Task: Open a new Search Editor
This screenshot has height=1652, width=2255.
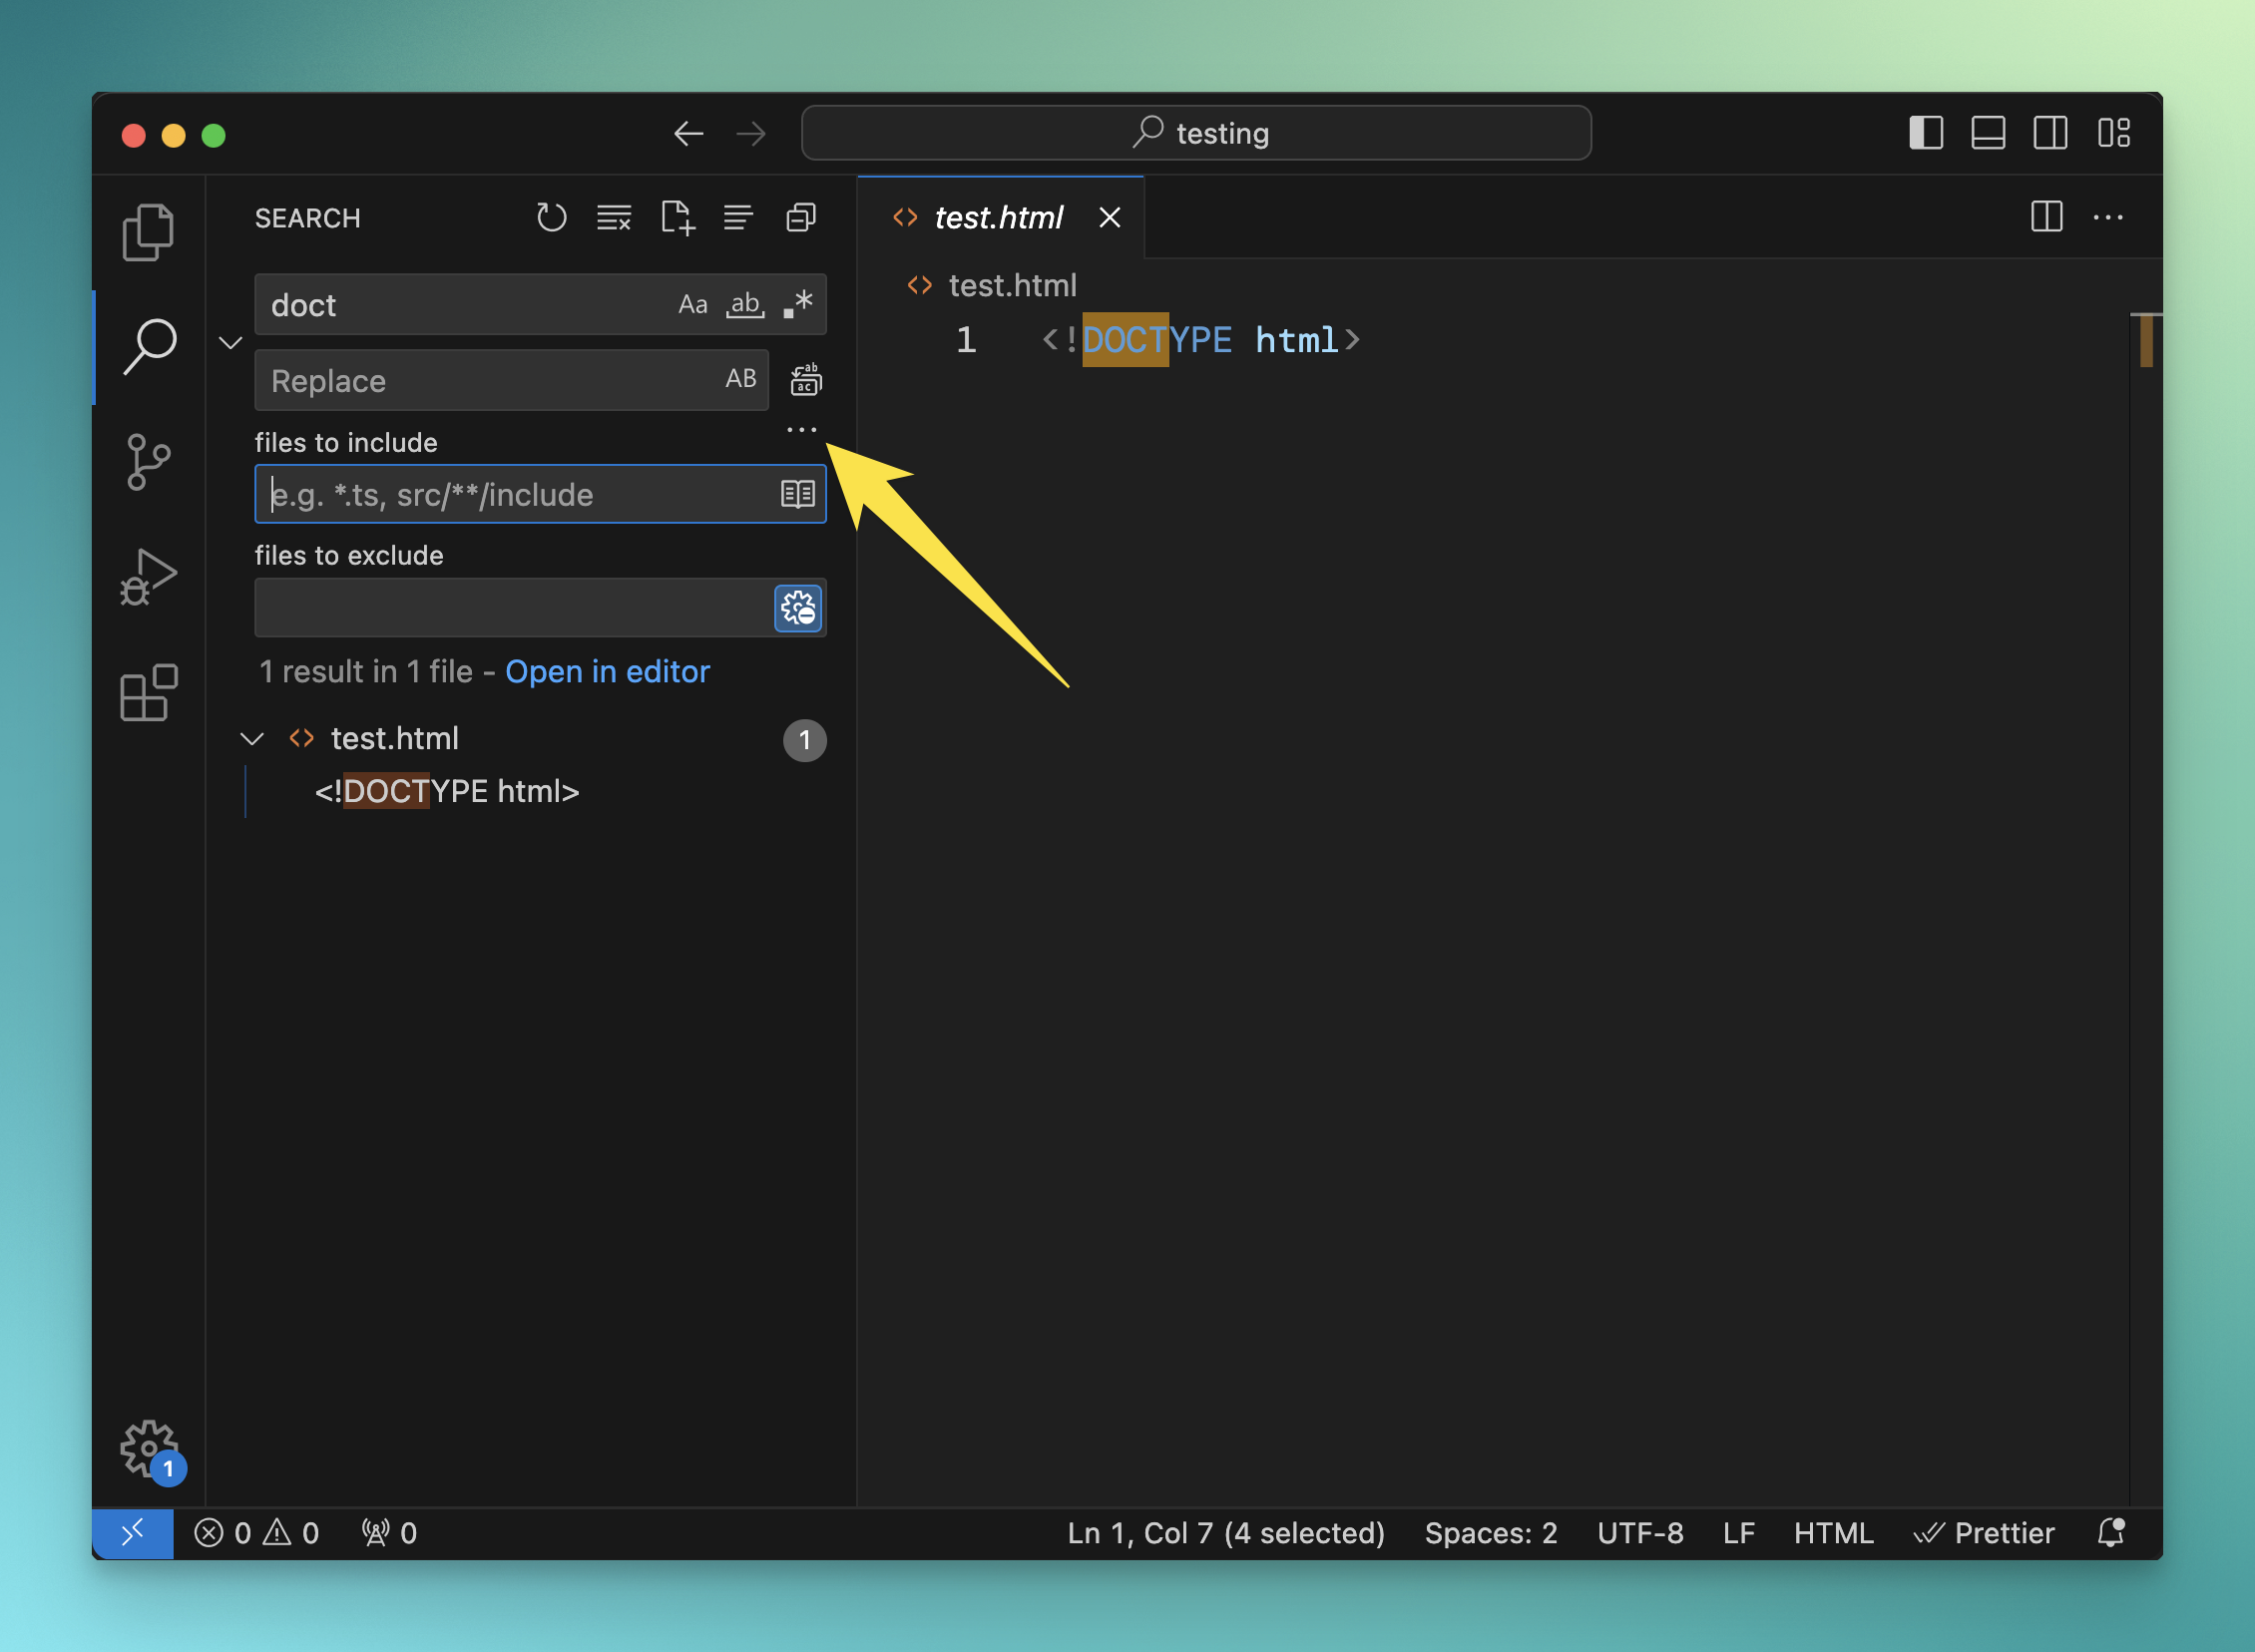Action: 677,217
